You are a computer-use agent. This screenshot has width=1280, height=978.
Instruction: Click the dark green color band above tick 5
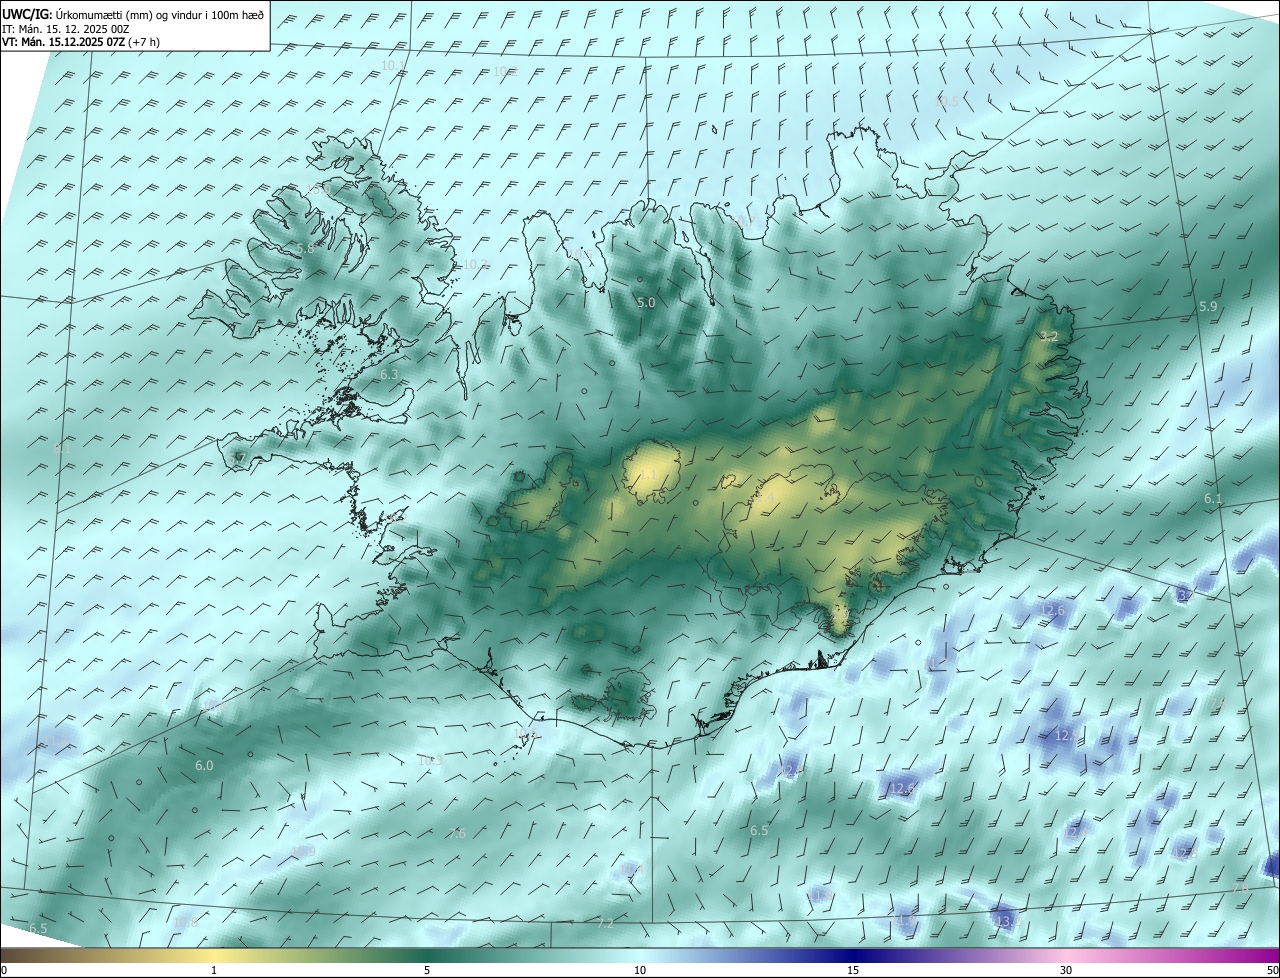click(x=427, y=954)
